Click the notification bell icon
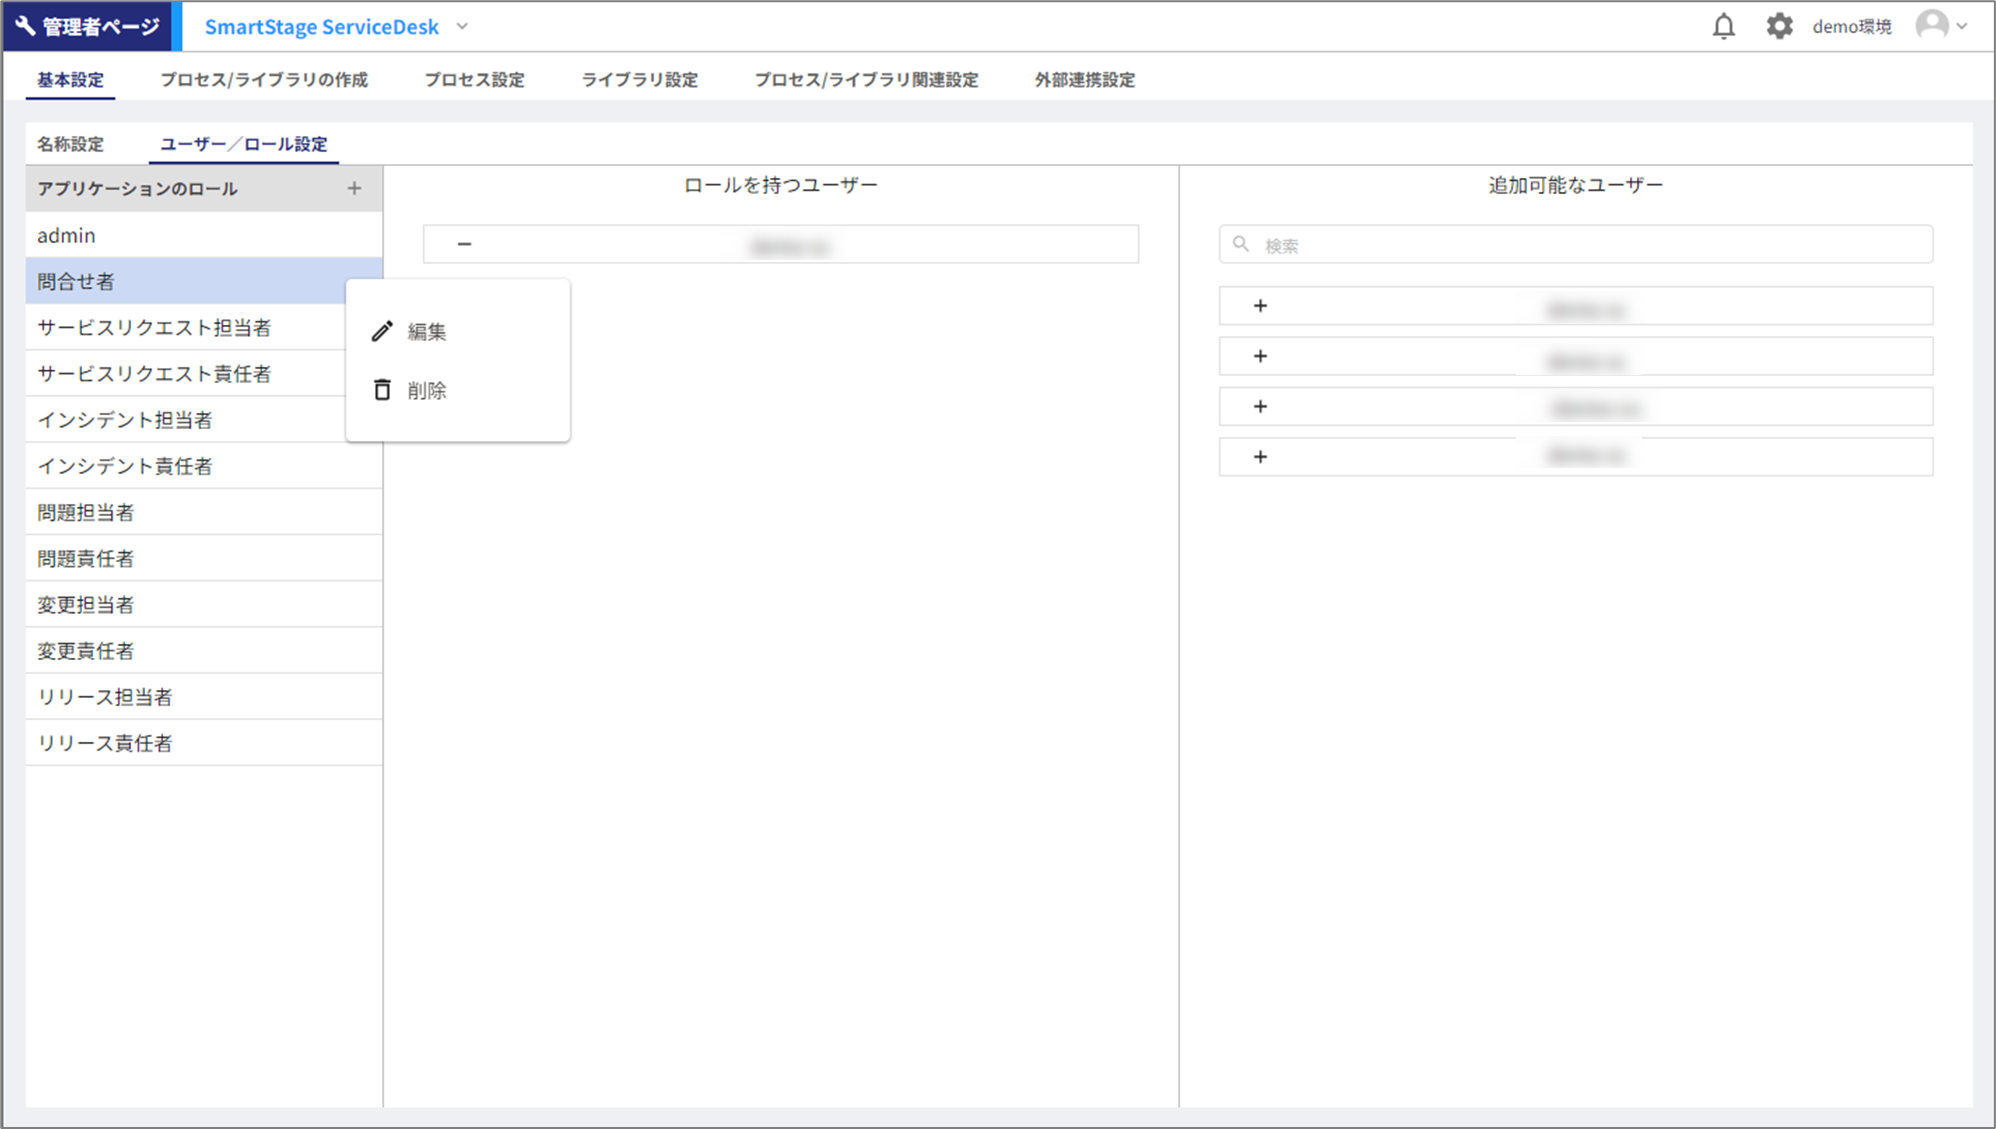The height and width of the screenshot is (1129, 1996). click(1723, 26)
